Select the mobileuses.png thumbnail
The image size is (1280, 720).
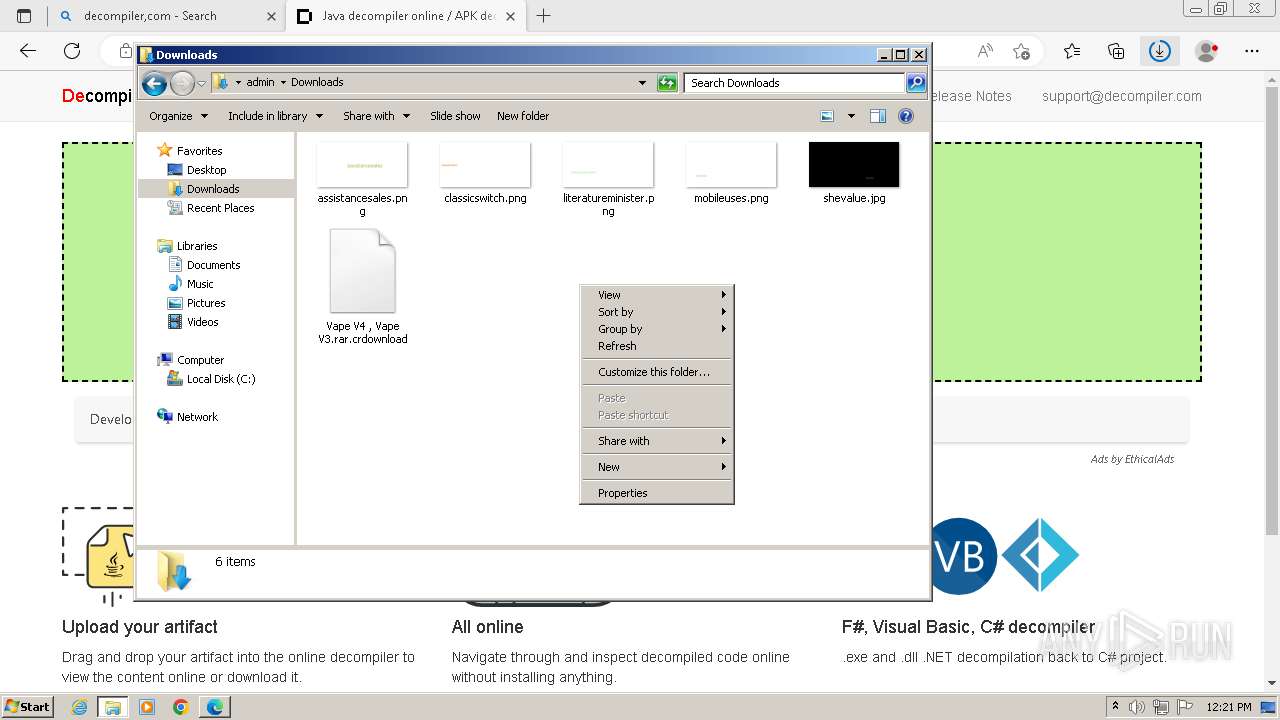[x=731, y=165]
